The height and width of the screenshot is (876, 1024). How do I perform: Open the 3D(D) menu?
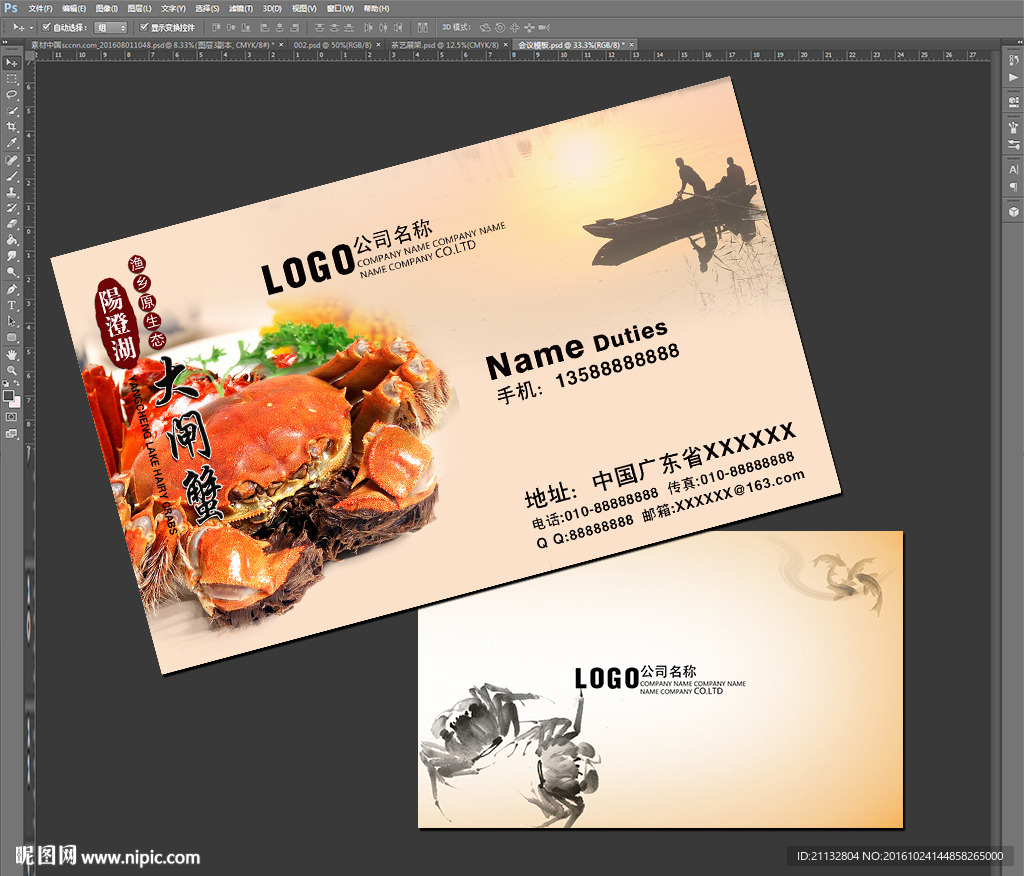(272, 8)
